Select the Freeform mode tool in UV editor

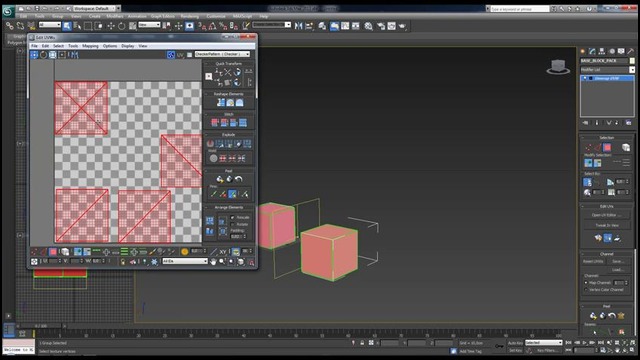(x=62, y=55)
